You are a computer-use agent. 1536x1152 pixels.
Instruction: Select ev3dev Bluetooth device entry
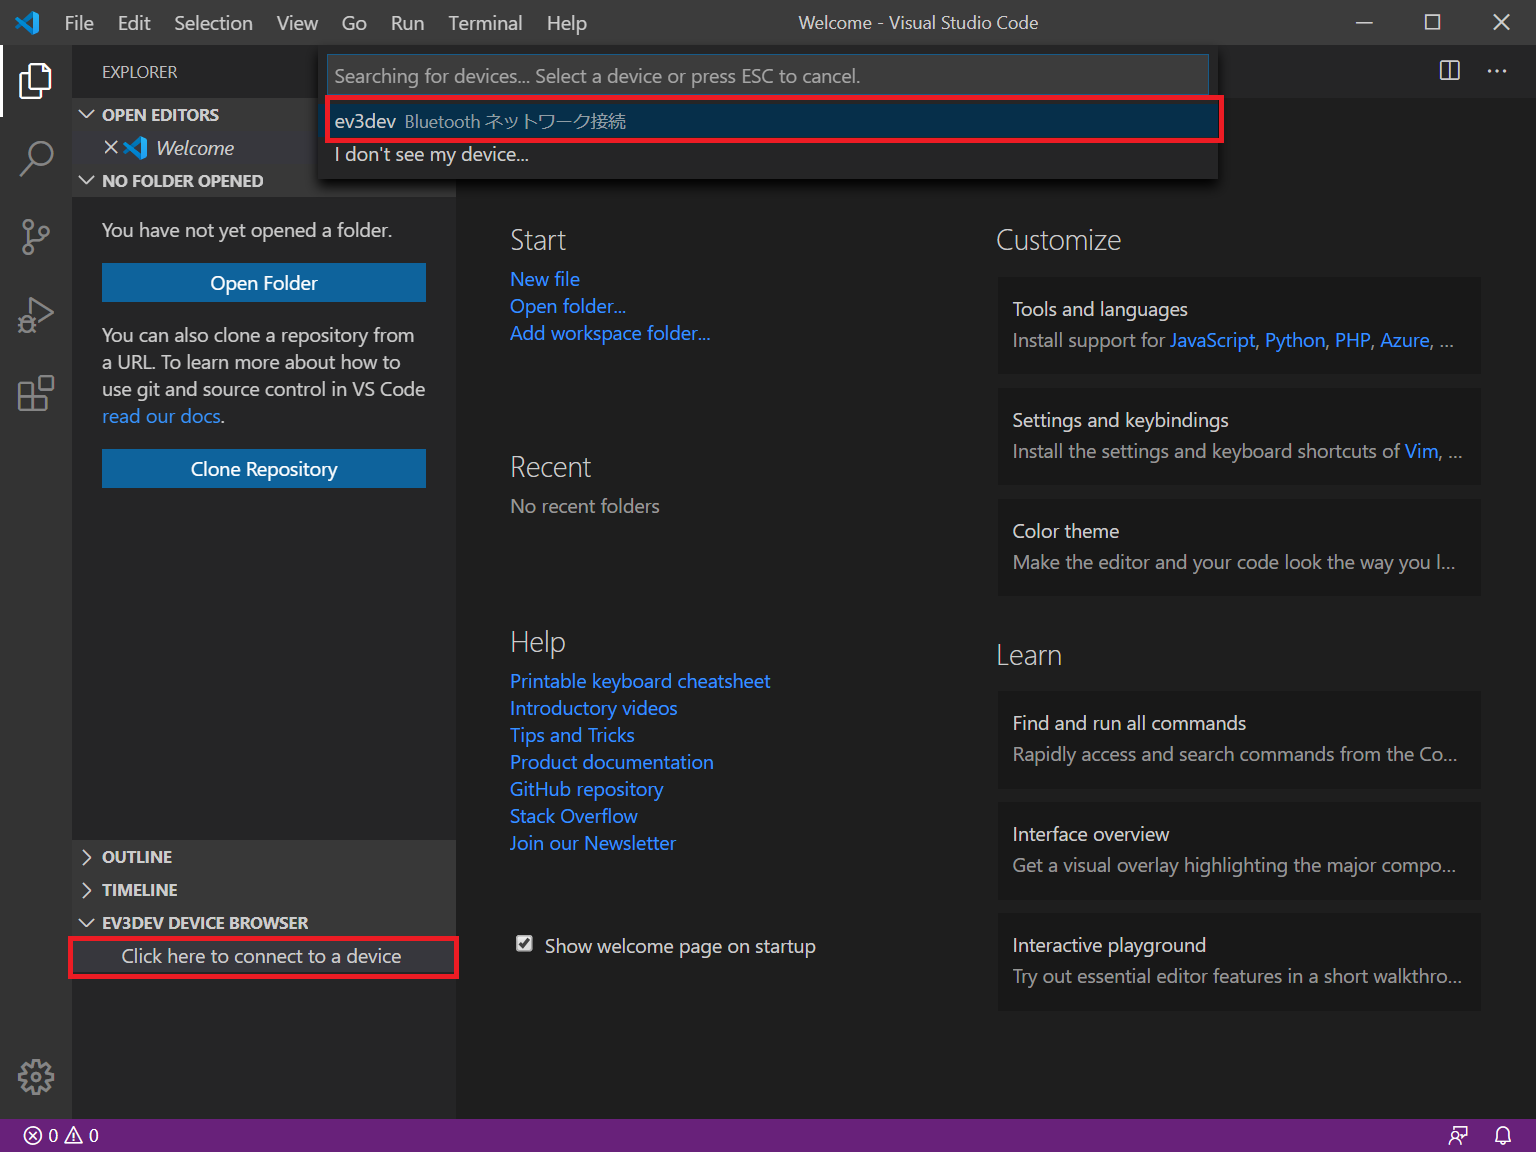(773, 121)
